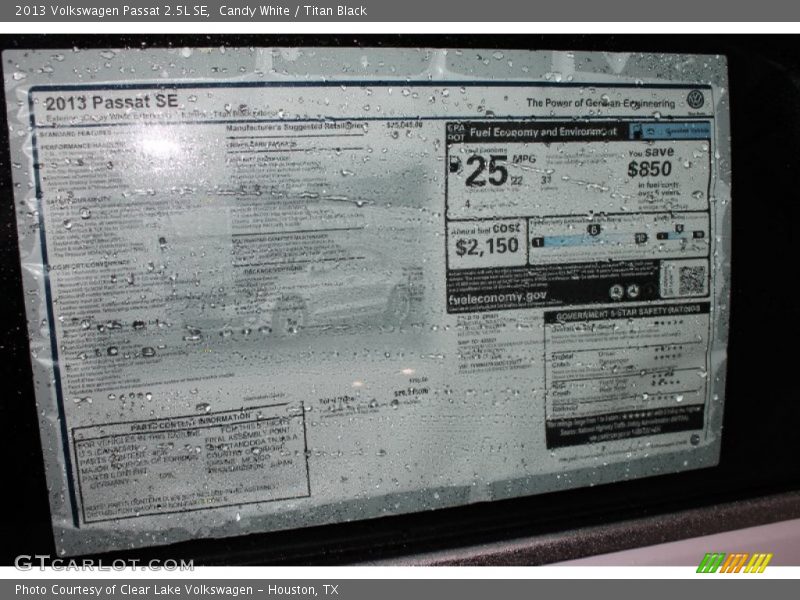Click the 'Fuel Economy and Environment' header
The image size is (800, 600).
pyautogui.click(x=543, y=132)
